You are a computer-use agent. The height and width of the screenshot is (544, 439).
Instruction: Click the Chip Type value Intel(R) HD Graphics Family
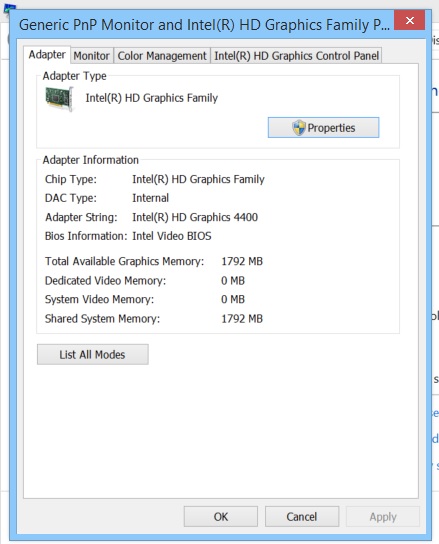(x=198, y=179)
